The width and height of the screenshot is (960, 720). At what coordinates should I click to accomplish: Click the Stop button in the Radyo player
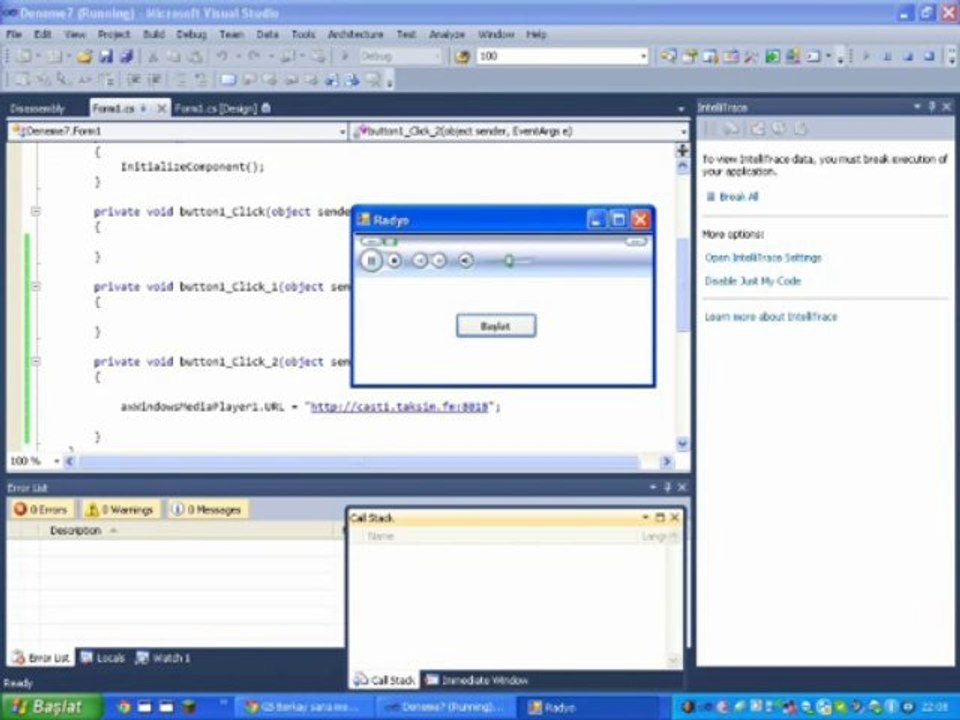(x=394, y=261)
